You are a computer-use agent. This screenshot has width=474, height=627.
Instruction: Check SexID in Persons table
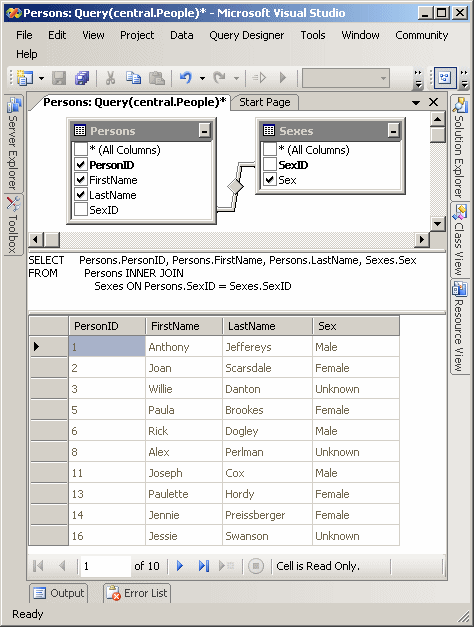tap(81, 210)
